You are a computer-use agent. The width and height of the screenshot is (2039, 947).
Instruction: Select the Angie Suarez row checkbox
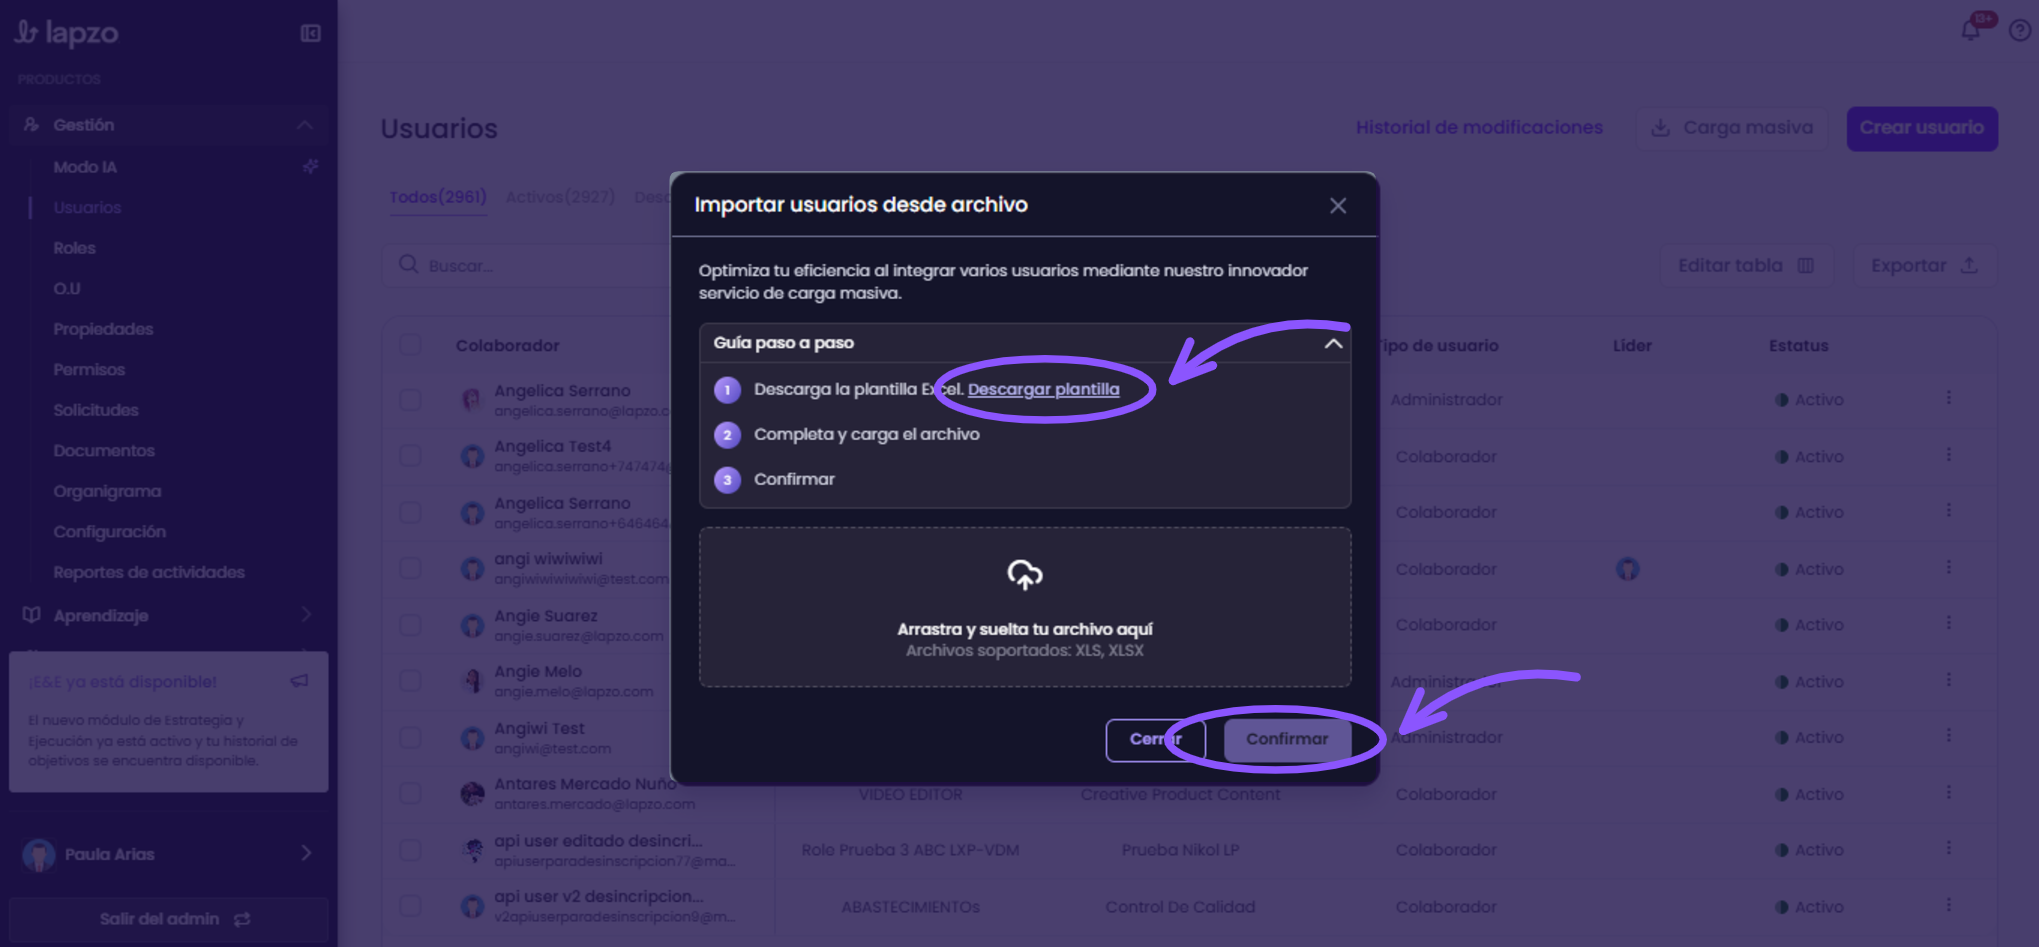tap(410, 625)
